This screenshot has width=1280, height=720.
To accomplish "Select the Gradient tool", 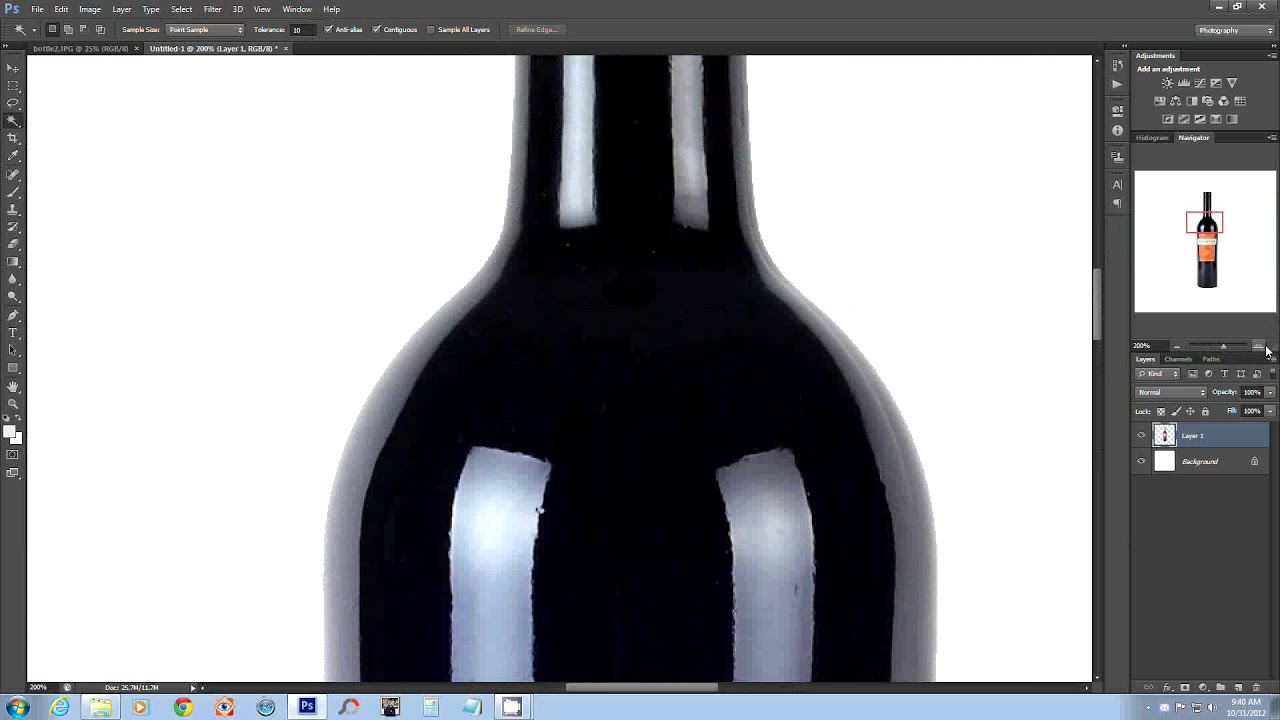I will pyautogui.click(x=13, y=262).
